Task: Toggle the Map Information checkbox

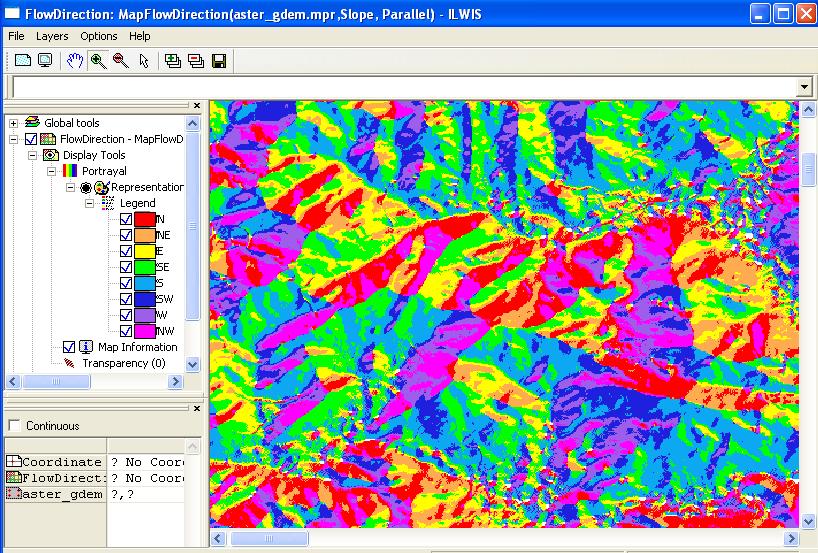Action: click(69, 347)
